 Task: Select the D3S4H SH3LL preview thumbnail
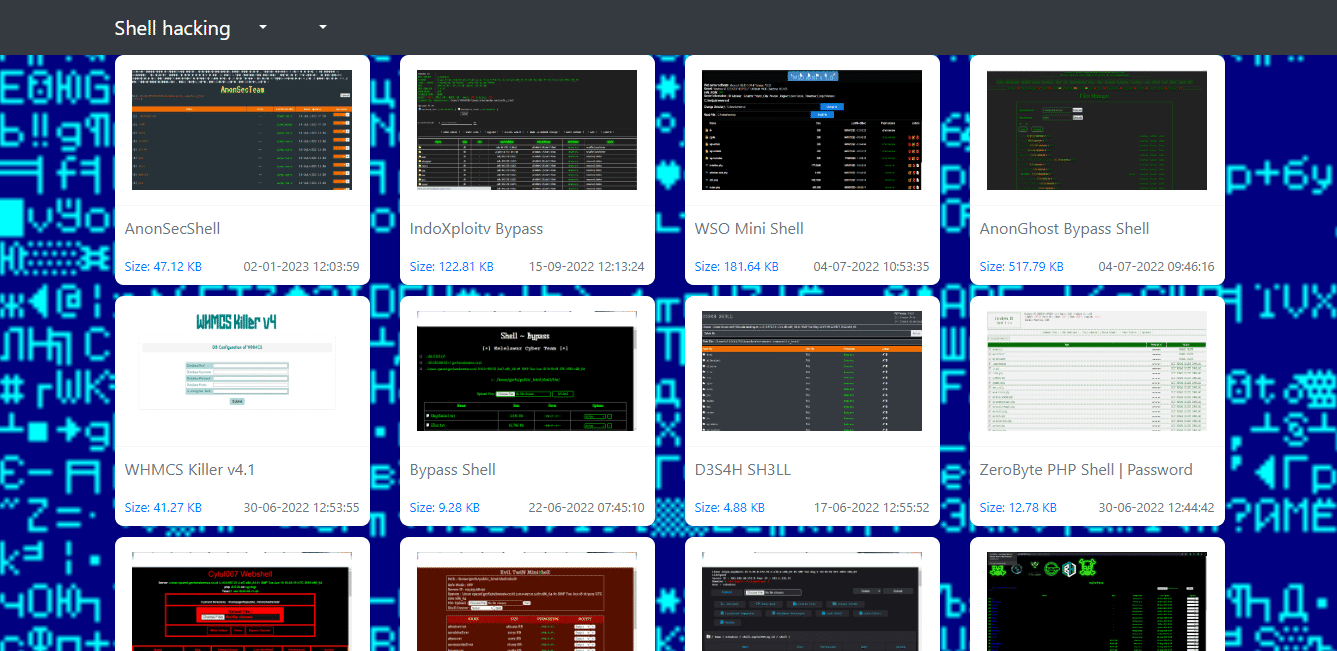(812, 371)
